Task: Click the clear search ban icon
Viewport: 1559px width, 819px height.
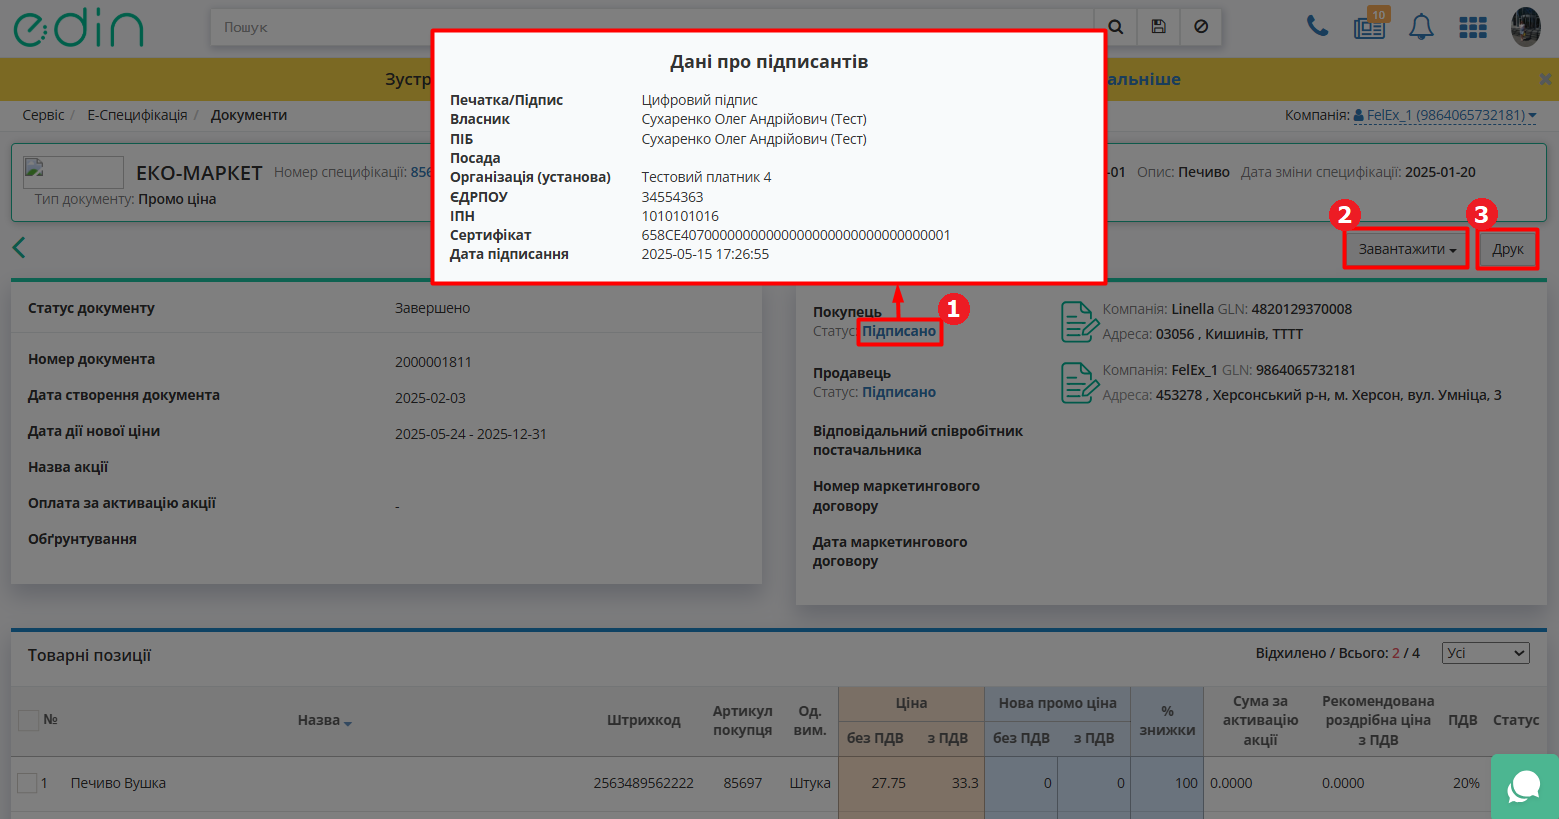Action: 1201,27
